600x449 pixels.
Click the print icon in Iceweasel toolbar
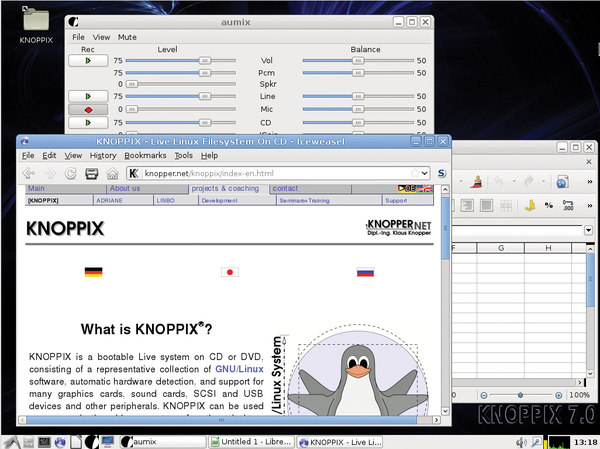(92, 173)
